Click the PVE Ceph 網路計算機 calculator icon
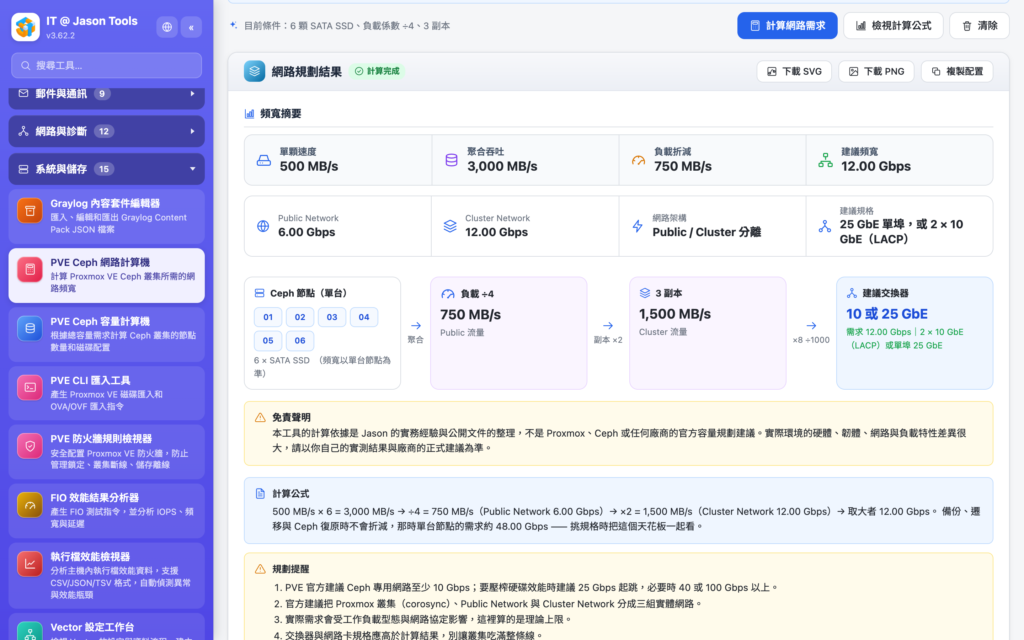The width and height of the screenshot is (1024, 640). tap(30, 269)
